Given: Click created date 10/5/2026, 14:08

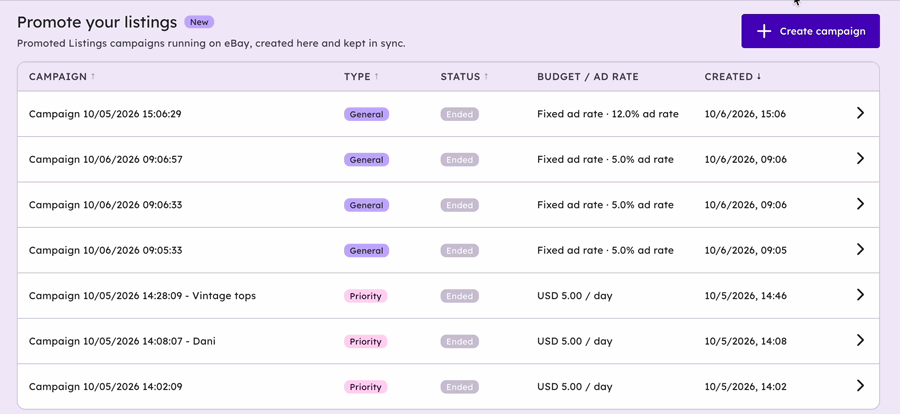Looking at the screenshot, I should pos(745,341).
